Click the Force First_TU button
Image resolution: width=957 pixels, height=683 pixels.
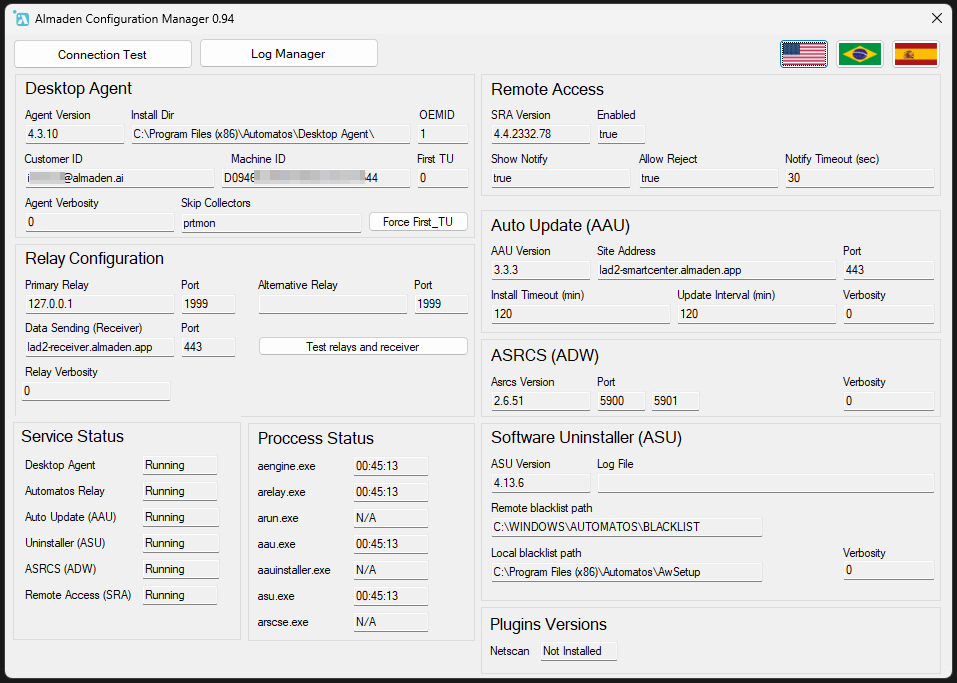pyautogui.click(x=418, y=221)
